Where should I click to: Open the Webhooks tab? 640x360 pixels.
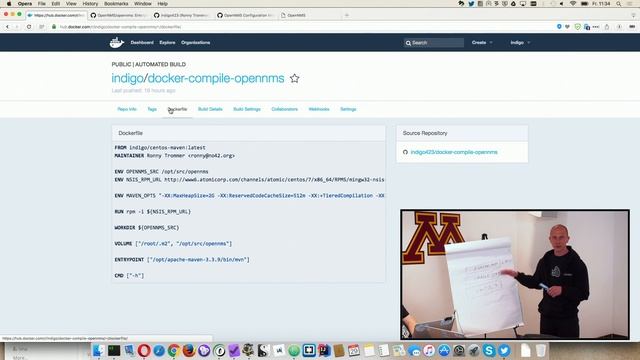coord(319,109)
